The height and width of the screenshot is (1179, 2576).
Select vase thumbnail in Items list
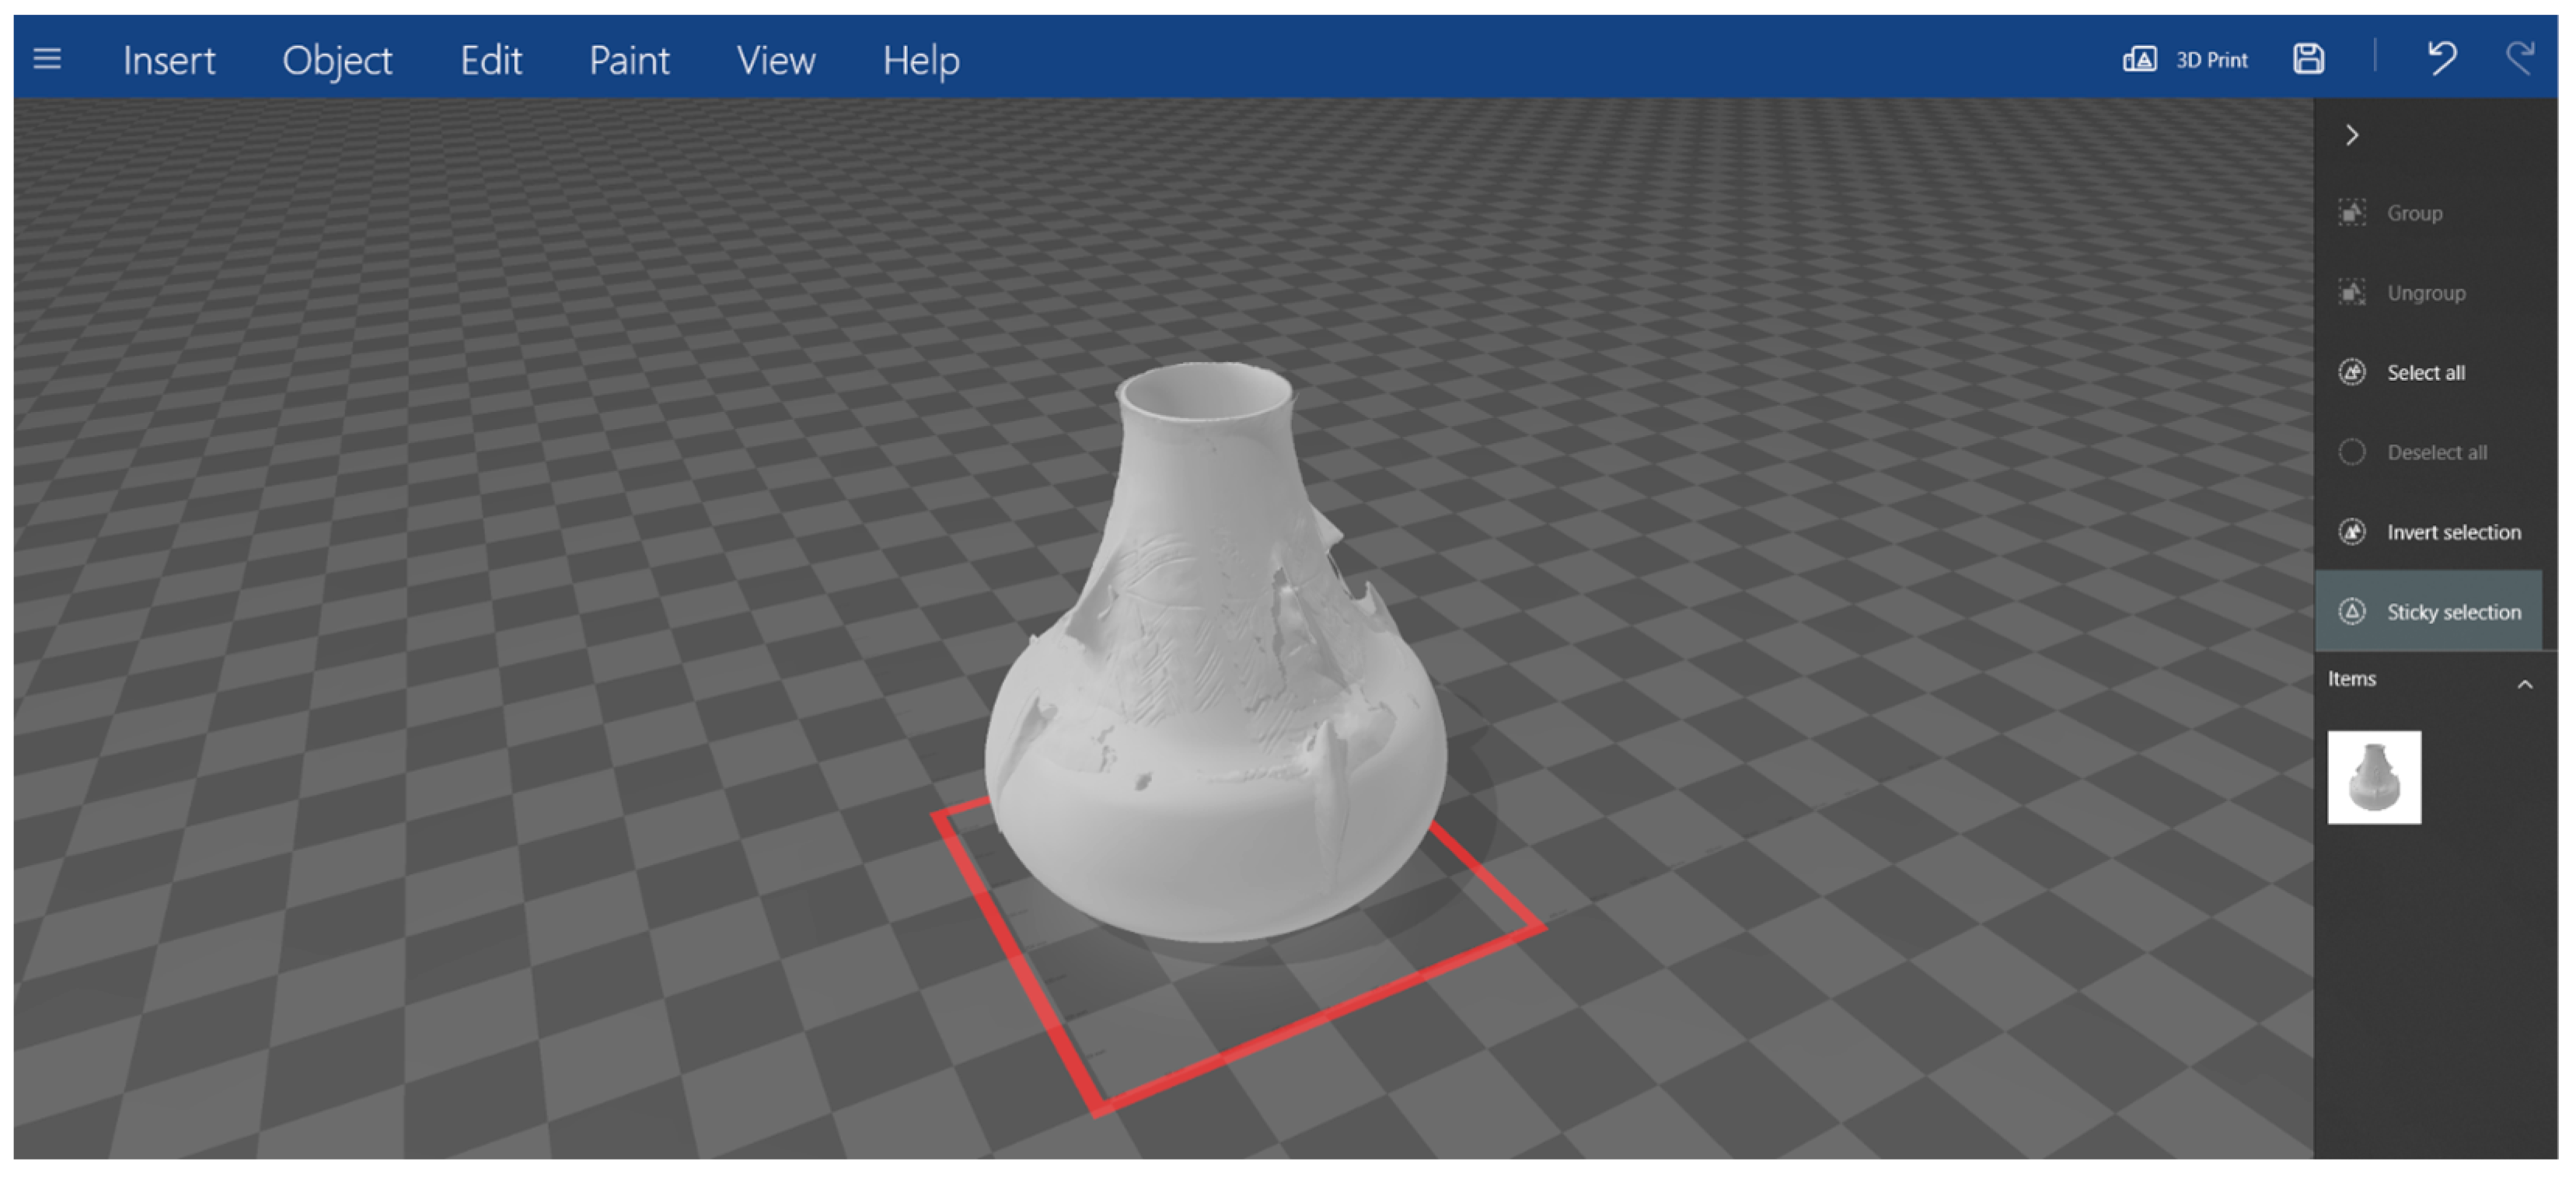2374,777
